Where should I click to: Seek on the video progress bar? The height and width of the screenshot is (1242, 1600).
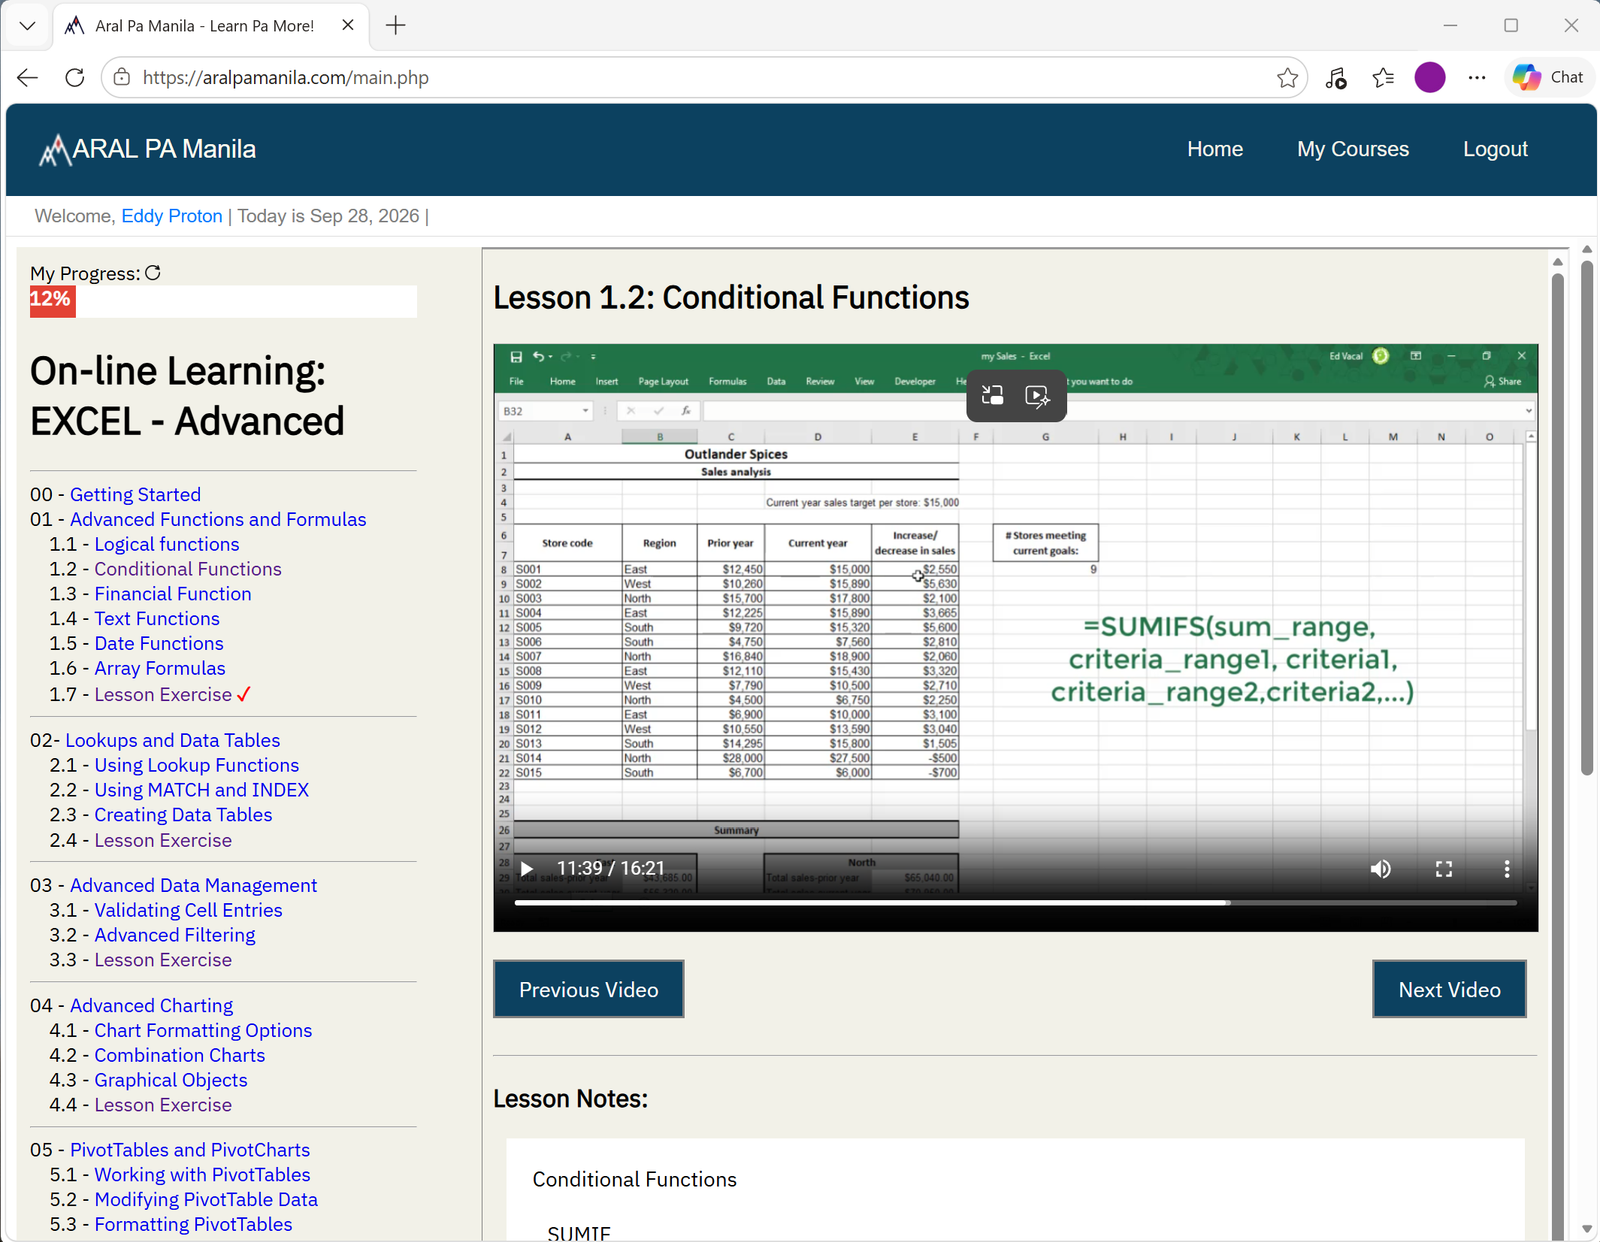1016,903
